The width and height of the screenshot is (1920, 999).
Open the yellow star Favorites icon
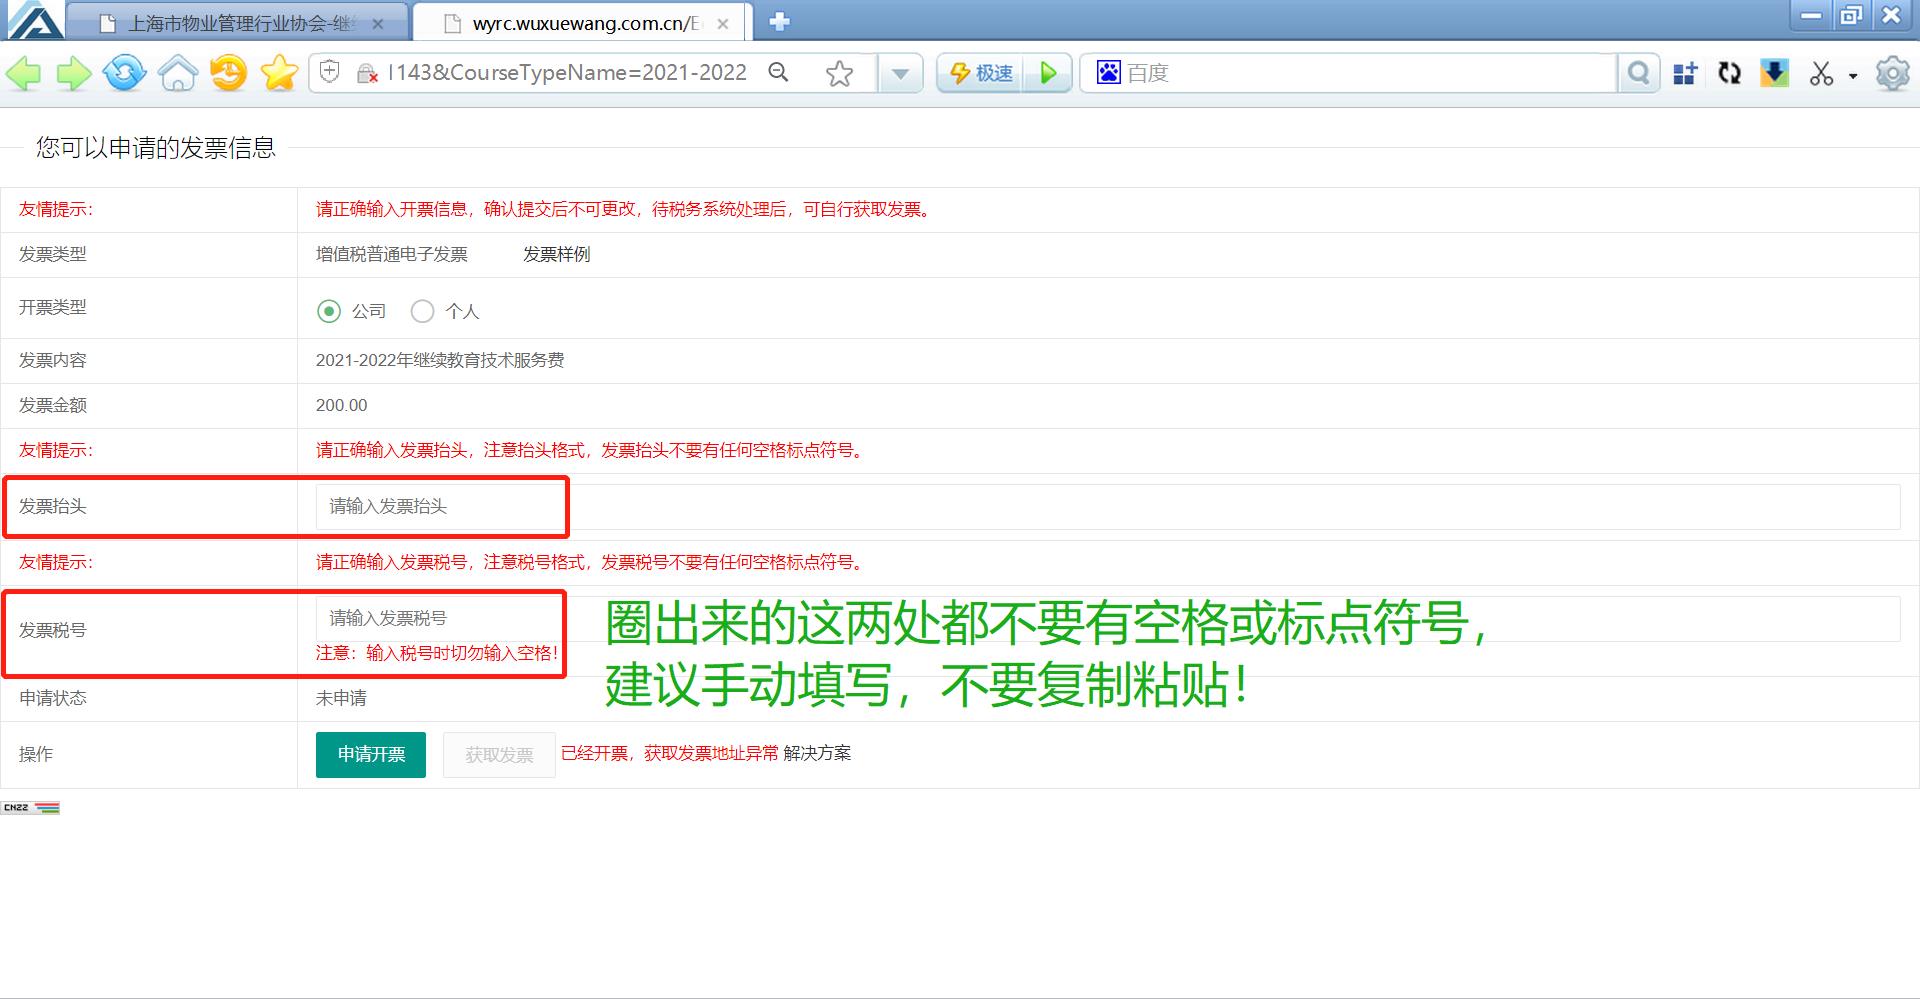pos(279,73)
